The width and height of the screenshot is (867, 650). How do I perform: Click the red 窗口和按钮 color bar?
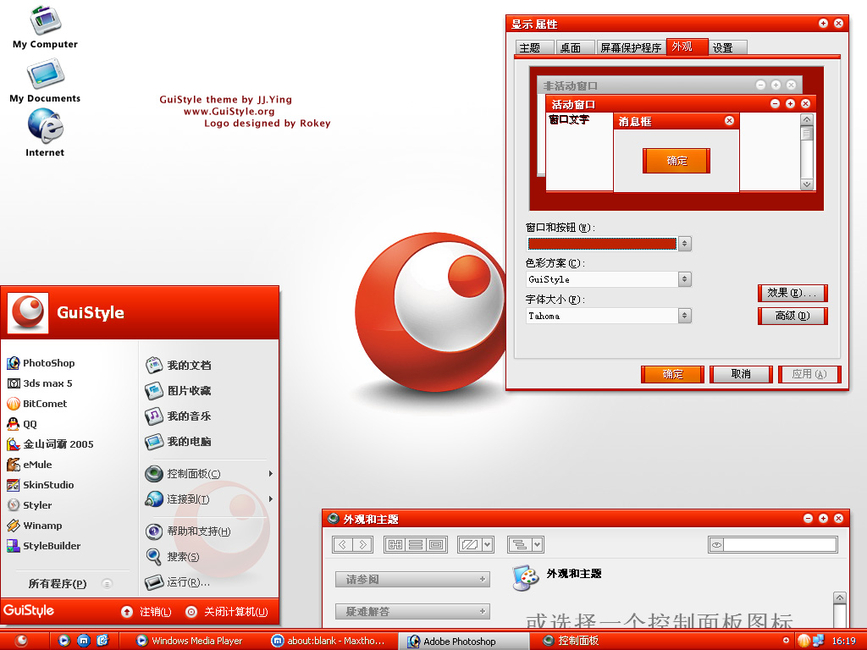[602, 243]
